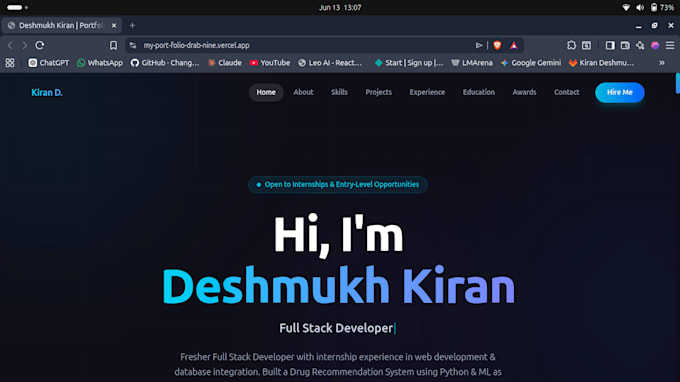Image resolution: width=680 pixels, height=382 pixels.
Task: Go forward using the browser forward arrow
Action: (x=25, y=45)
